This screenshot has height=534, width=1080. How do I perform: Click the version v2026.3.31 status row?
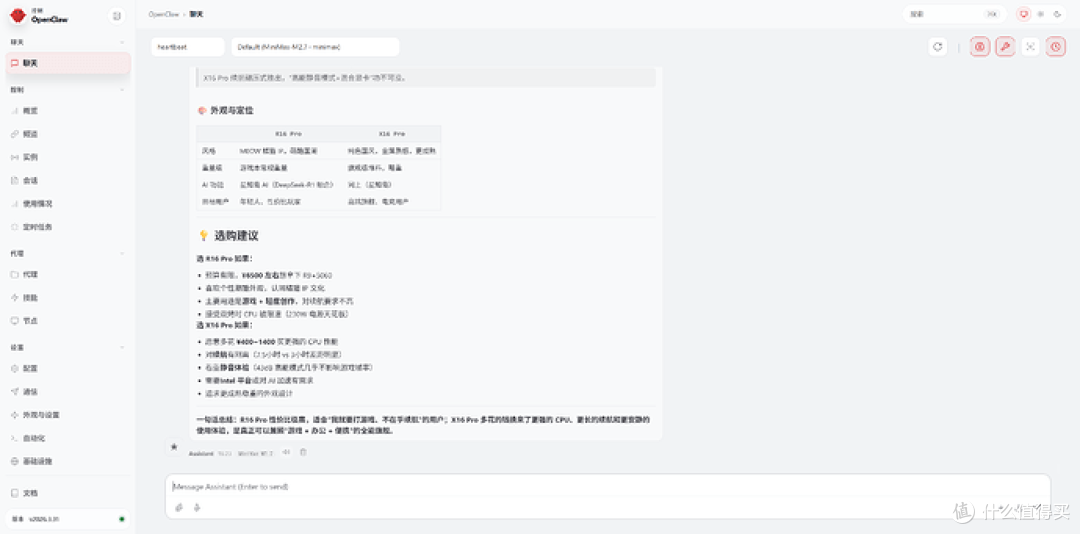pos(68,519)
